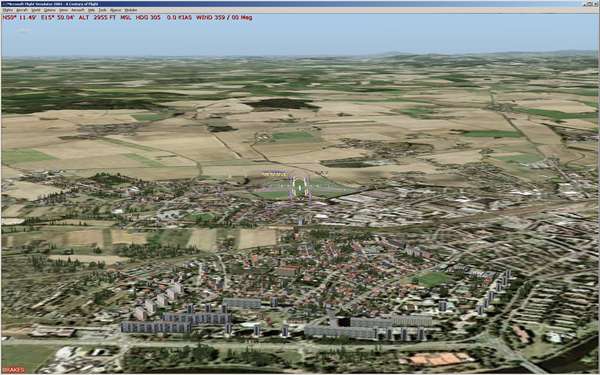This screenshot has width=600, height=375.
Task: Click the latitude readout N50° 11.49'
Action: click(x=20, y=18)
